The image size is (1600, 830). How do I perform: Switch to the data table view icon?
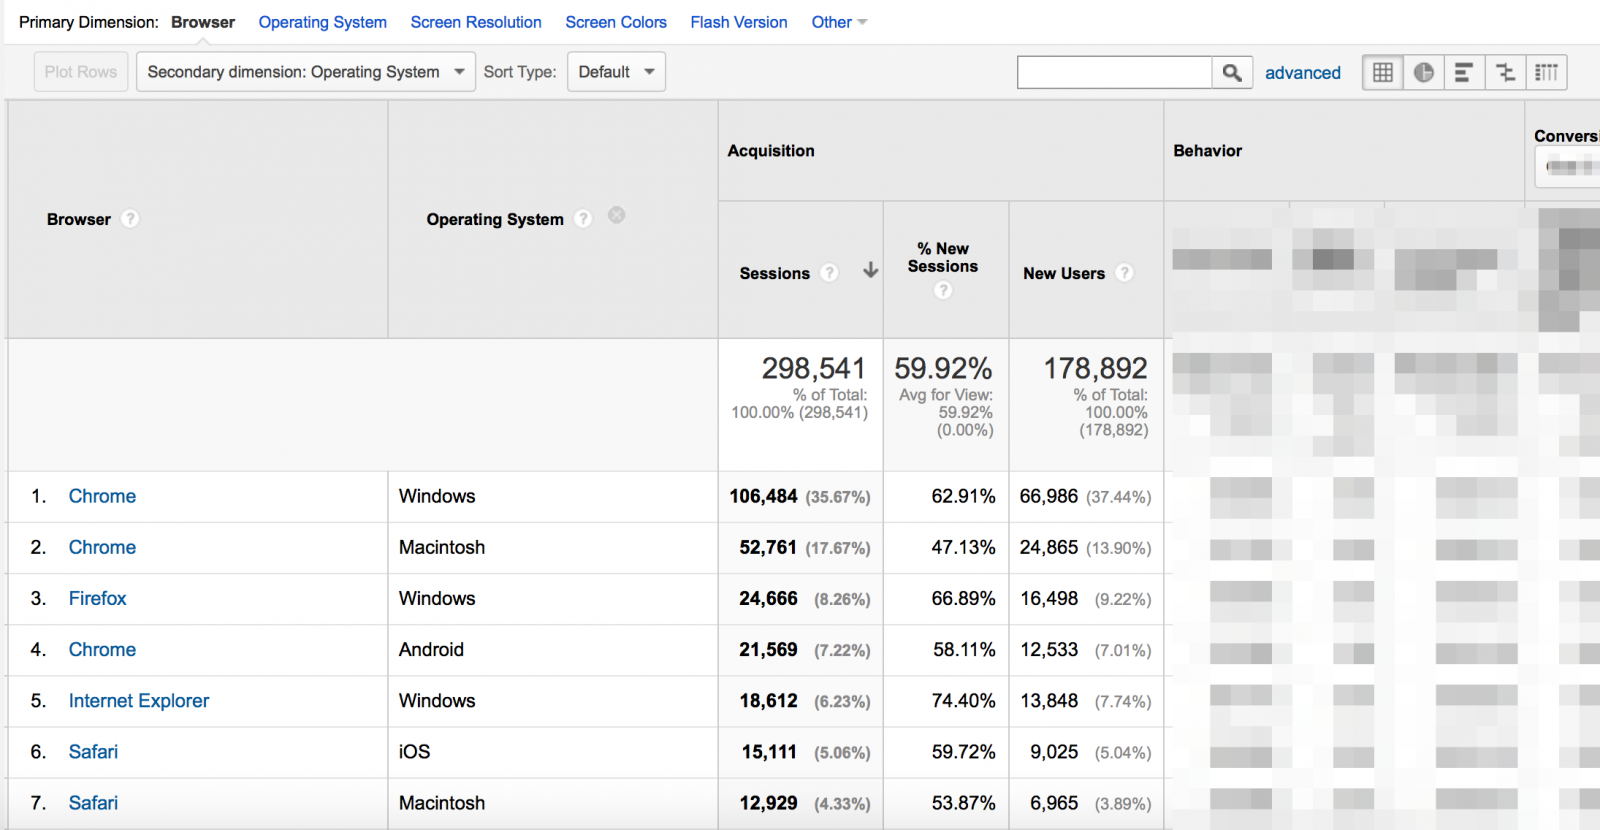(x=1383, y=72)
